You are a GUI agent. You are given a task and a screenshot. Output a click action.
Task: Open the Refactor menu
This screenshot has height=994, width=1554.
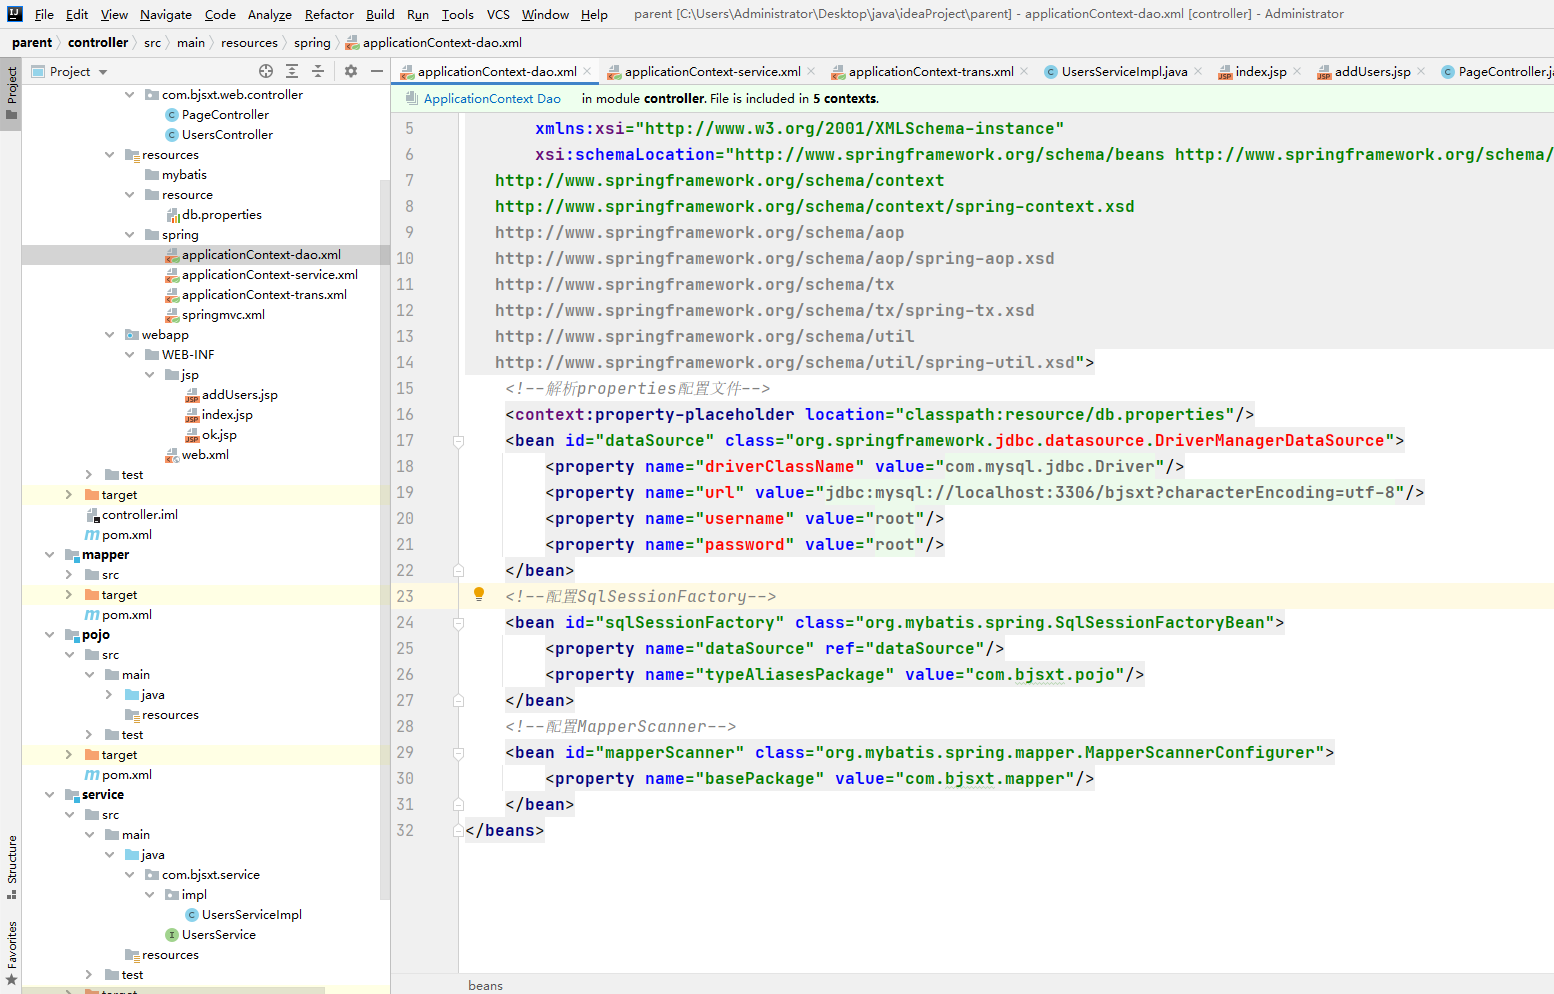coord(329,14)
